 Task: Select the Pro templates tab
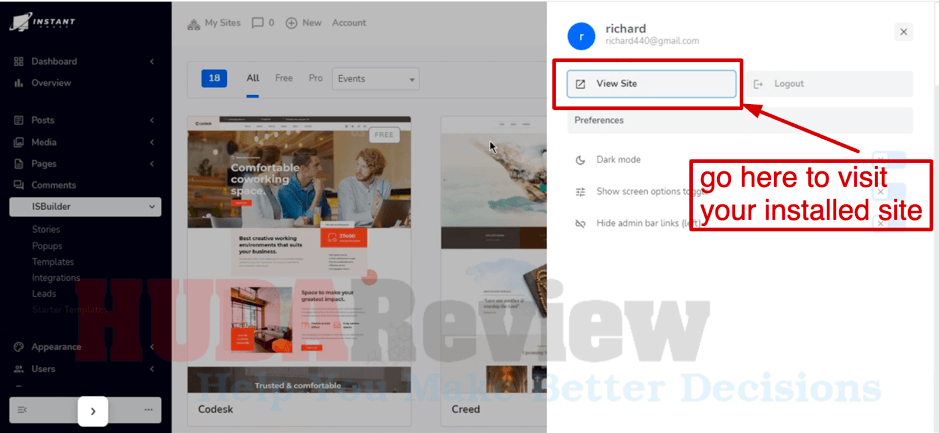coord(316,78)
